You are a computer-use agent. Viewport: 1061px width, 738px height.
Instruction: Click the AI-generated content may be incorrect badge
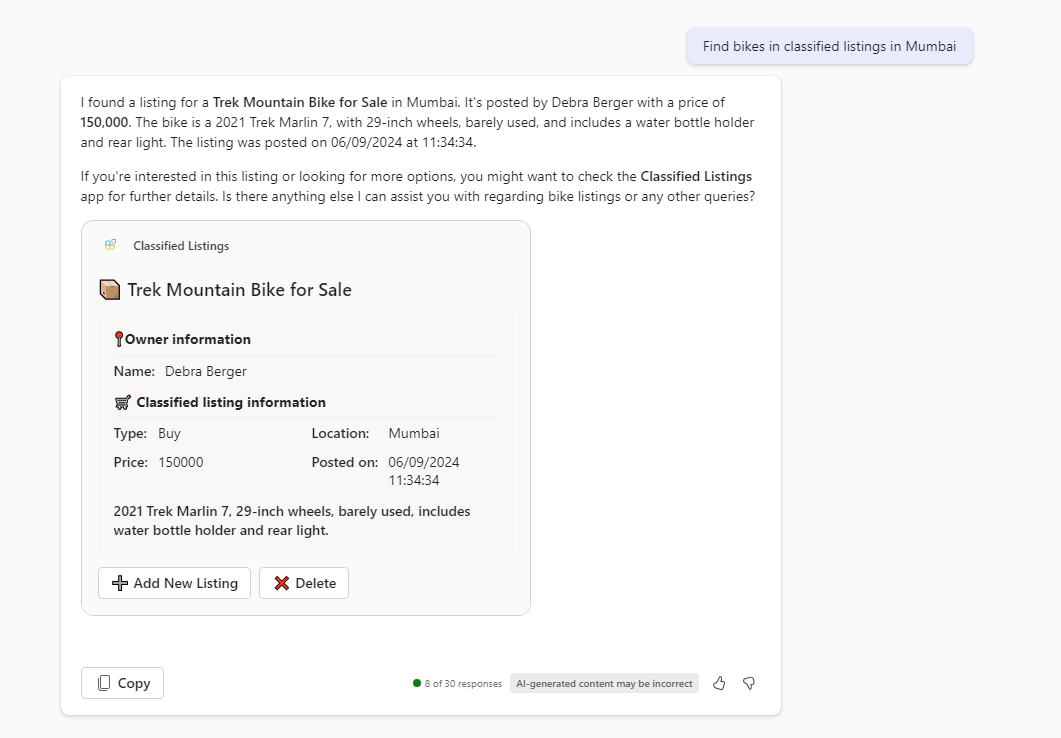[x=604, y=684]
